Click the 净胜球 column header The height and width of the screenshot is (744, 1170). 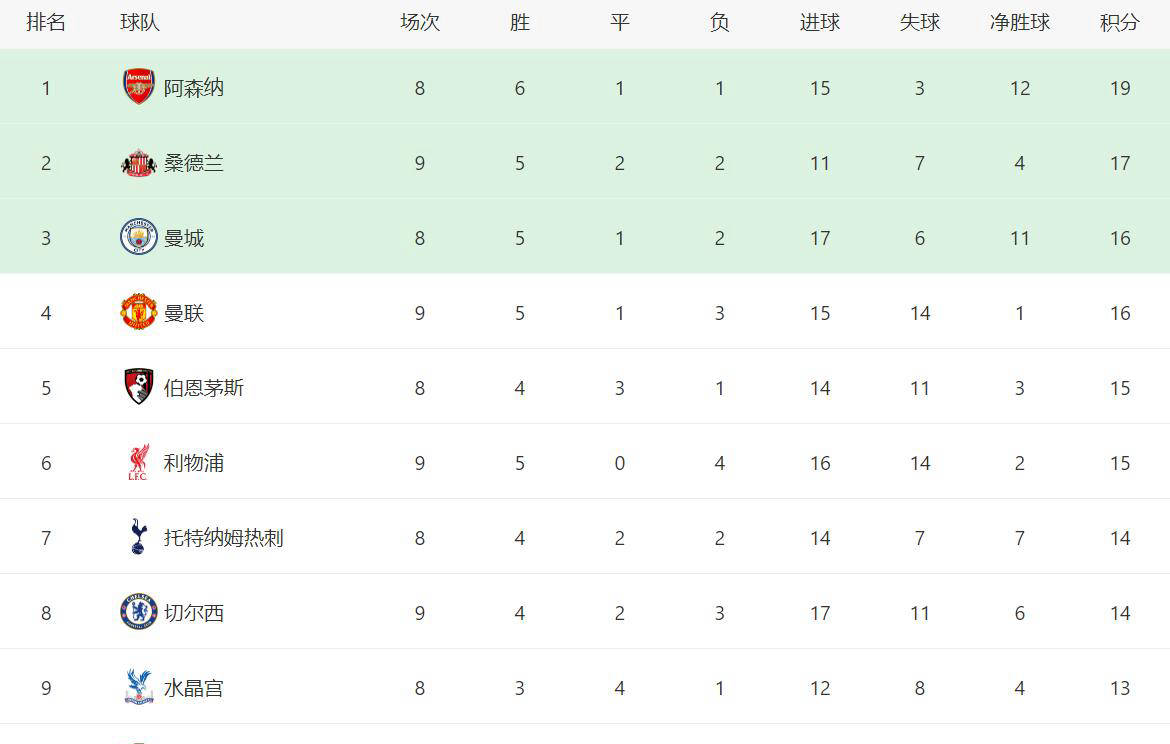tap(1020, 23)
